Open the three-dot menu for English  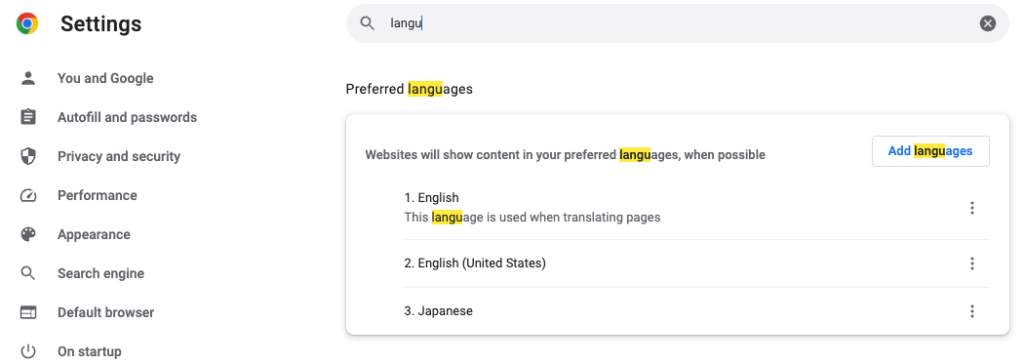972,208
